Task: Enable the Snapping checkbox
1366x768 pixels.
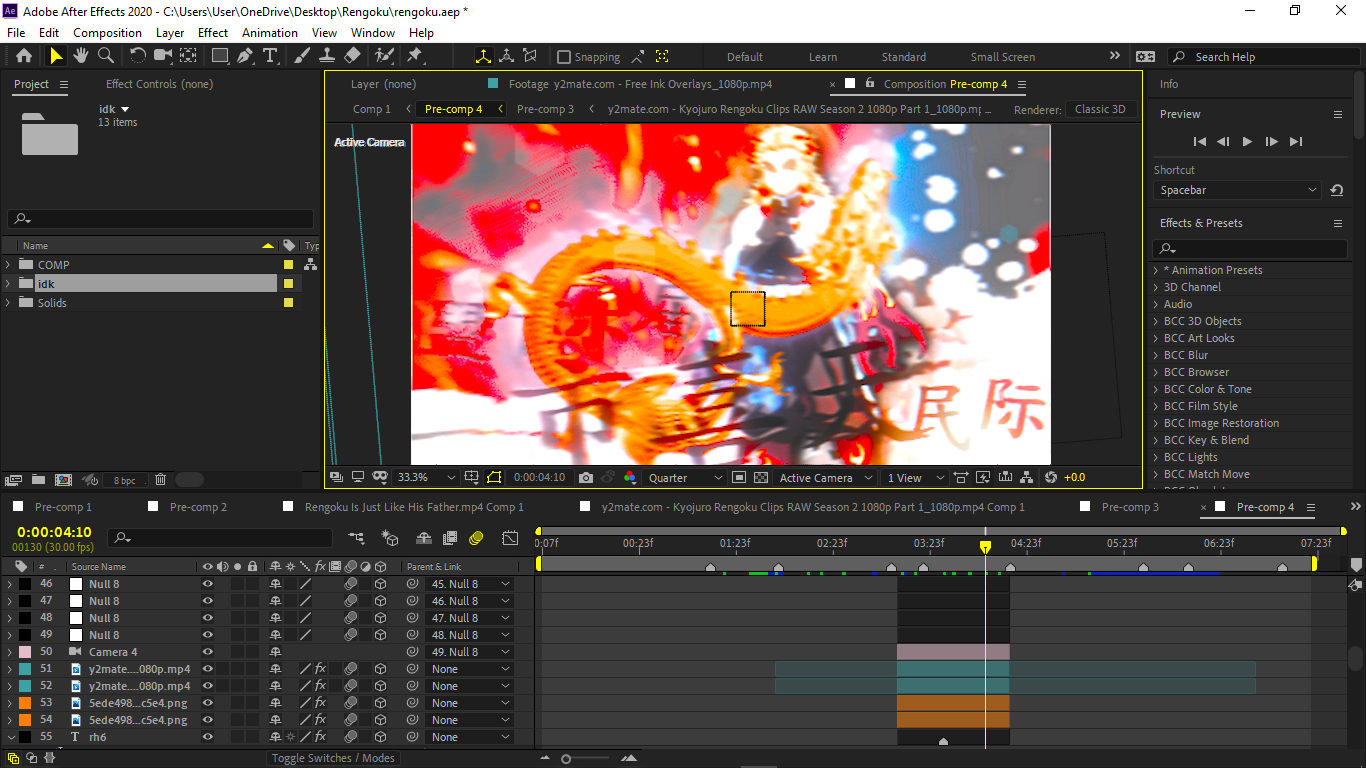Action: (x=564, y=57)
